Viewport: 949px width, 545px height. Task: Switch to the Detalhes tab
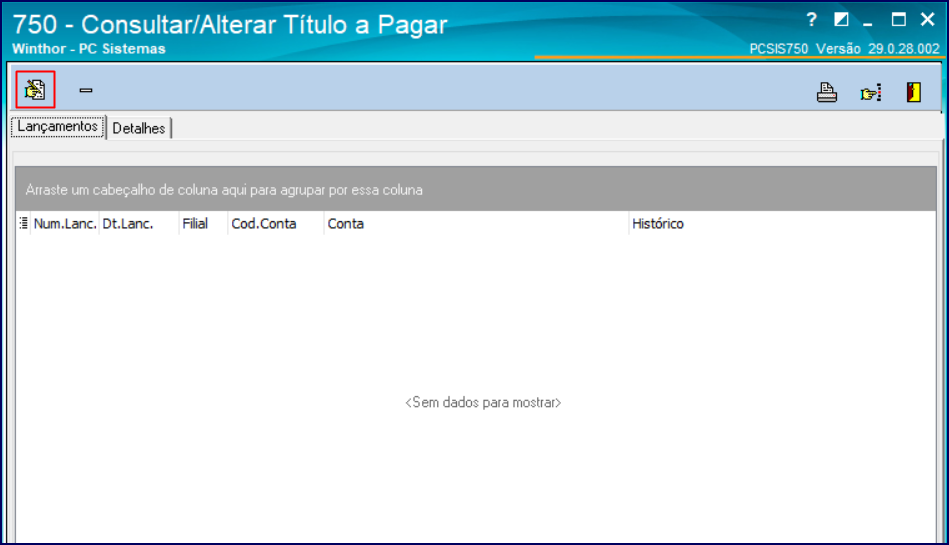pyautogui.click(x=139, y=128)
